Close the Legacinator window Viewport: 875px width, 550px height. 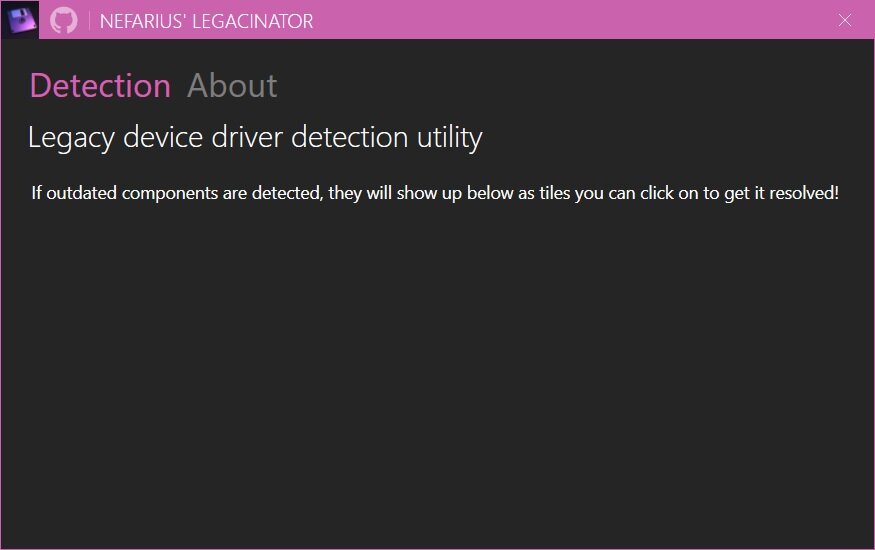point(844,20)
